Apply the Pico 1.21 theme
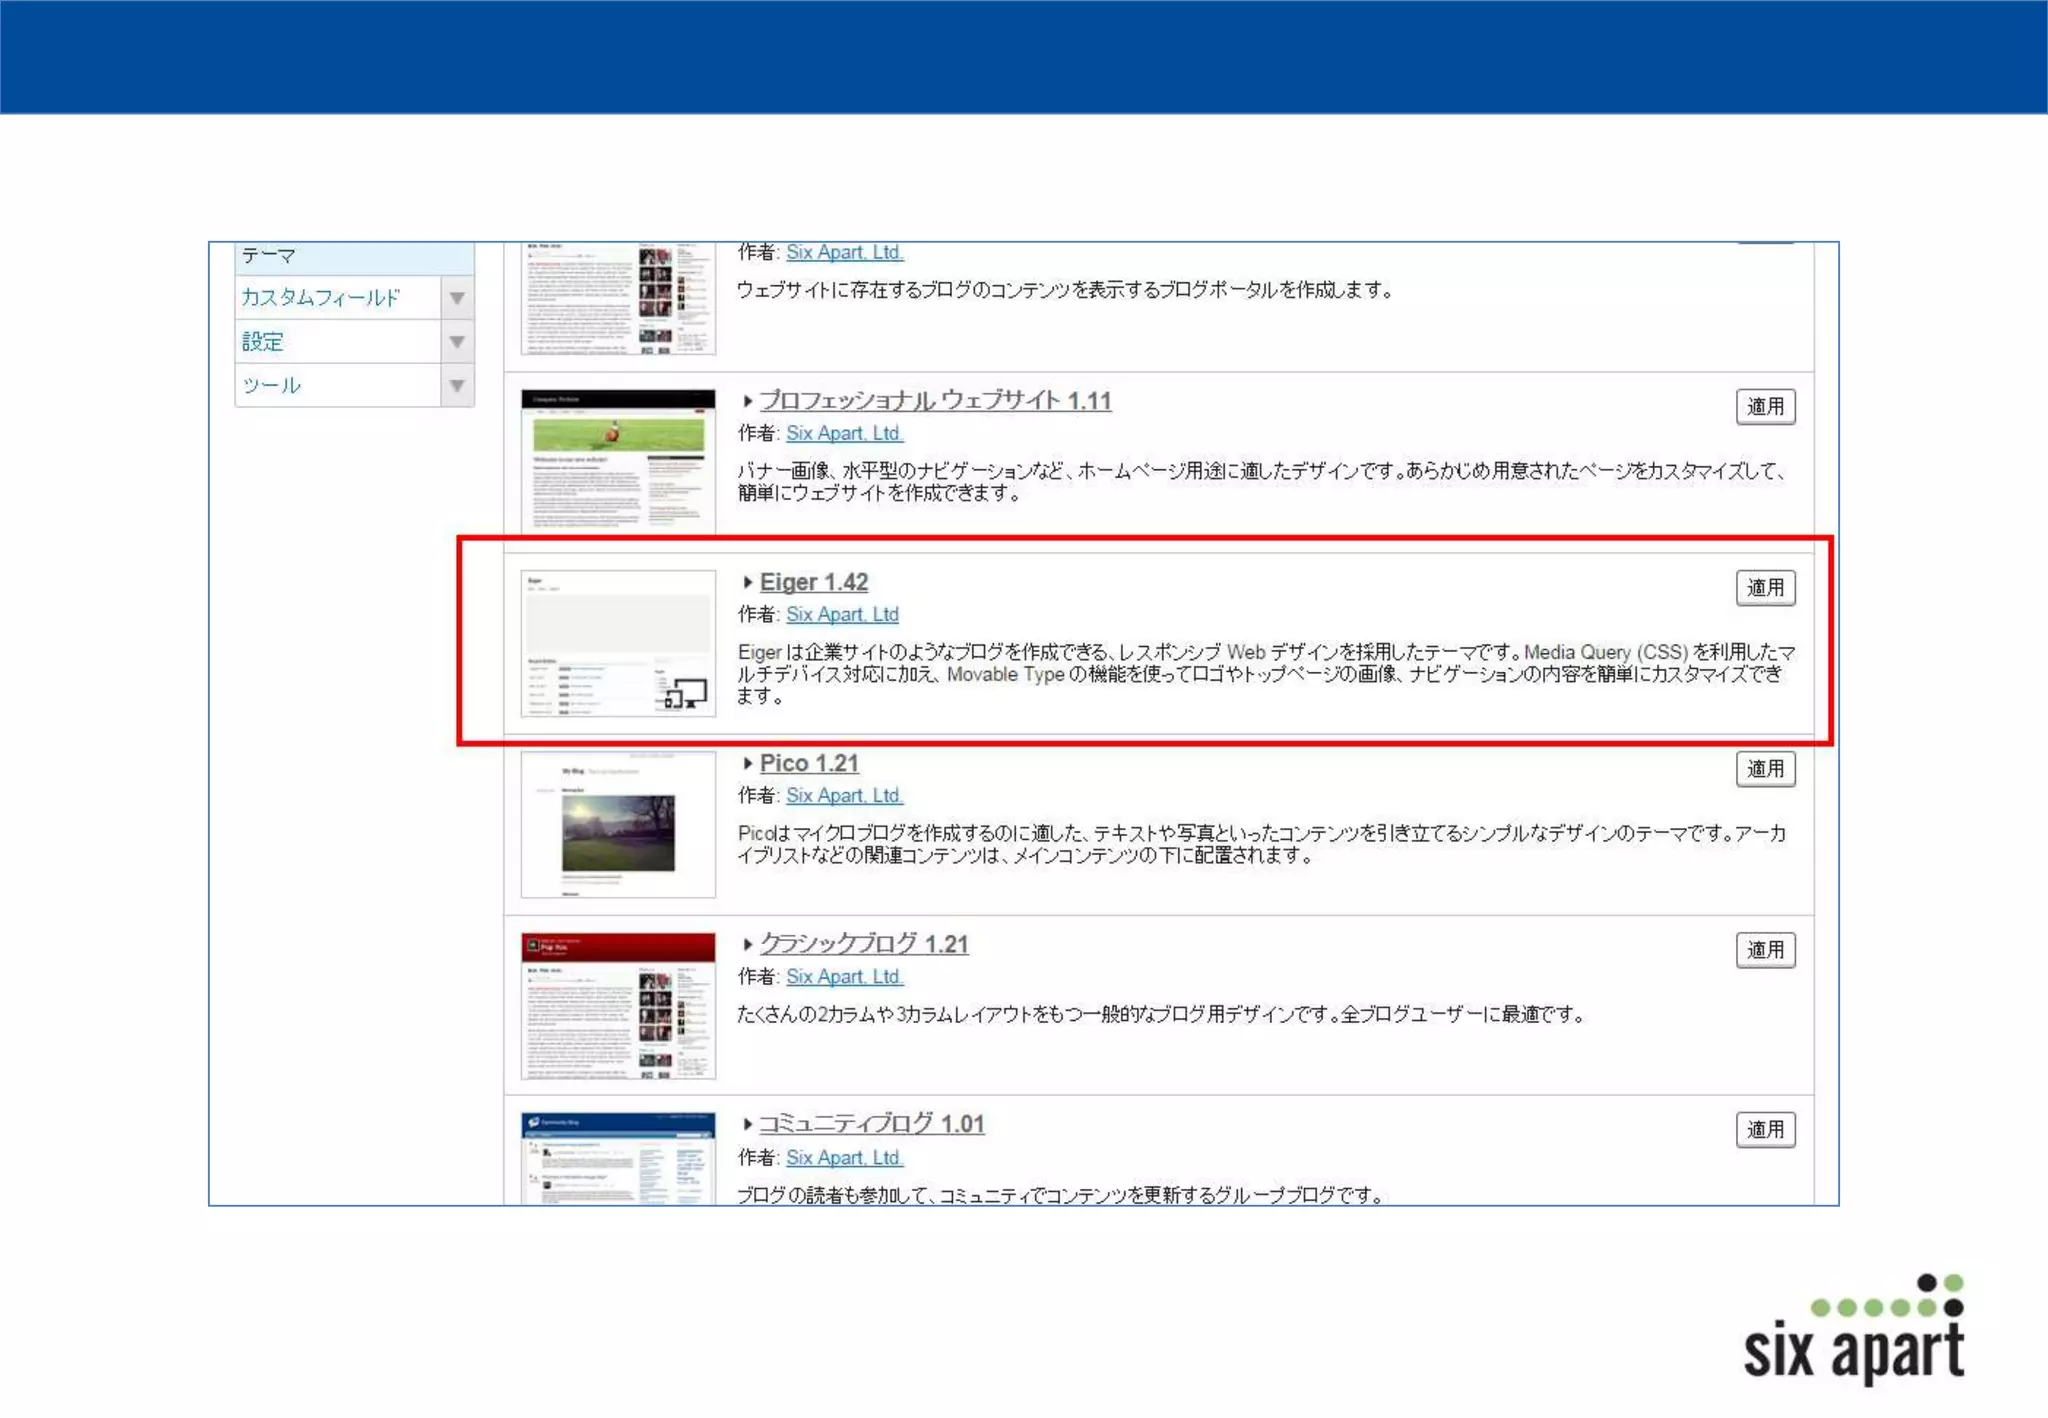Image resolution: width=2048 pixels, height=1418 pixels. coord(1765,769)
